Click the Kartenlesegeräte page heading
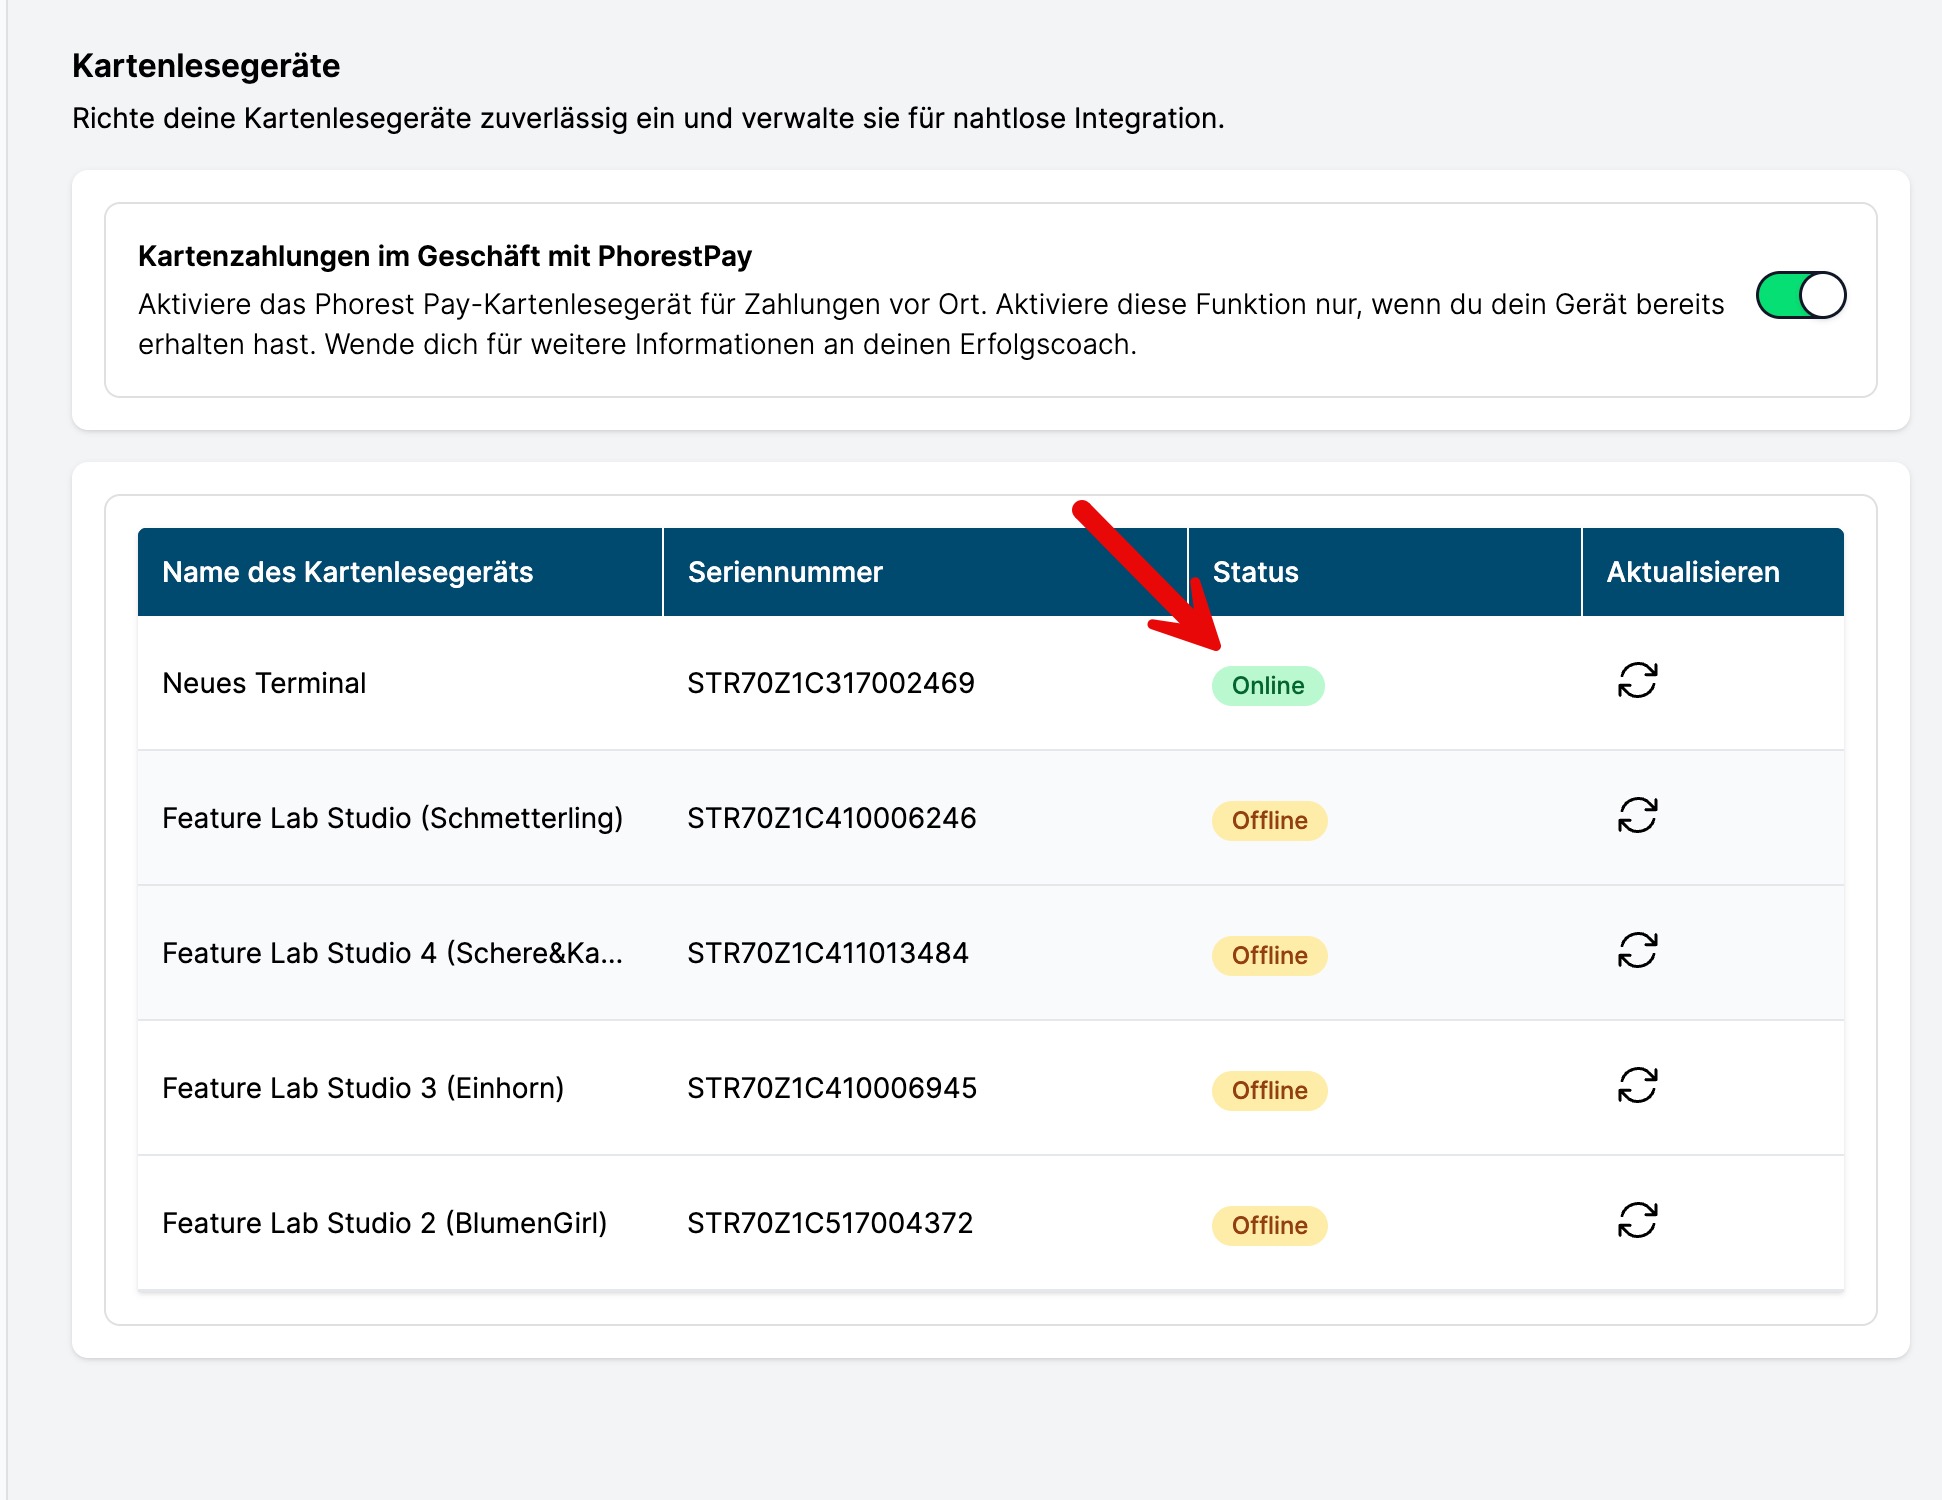1942x1500 pixels. (206, 66)
